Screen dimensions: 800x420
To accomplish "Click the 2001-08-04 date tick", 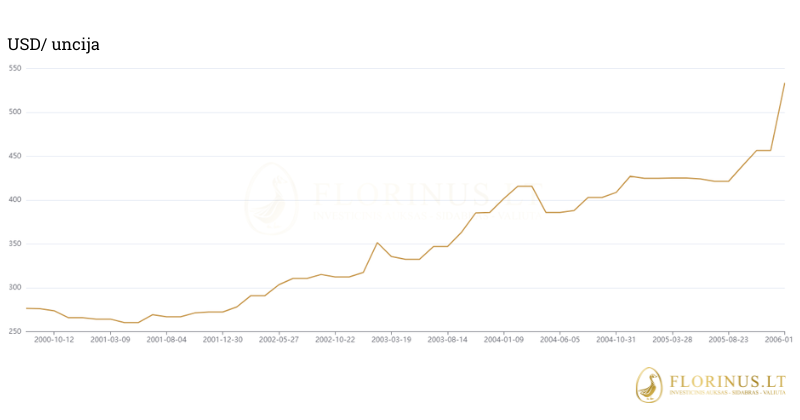I will tap(167, 340).
